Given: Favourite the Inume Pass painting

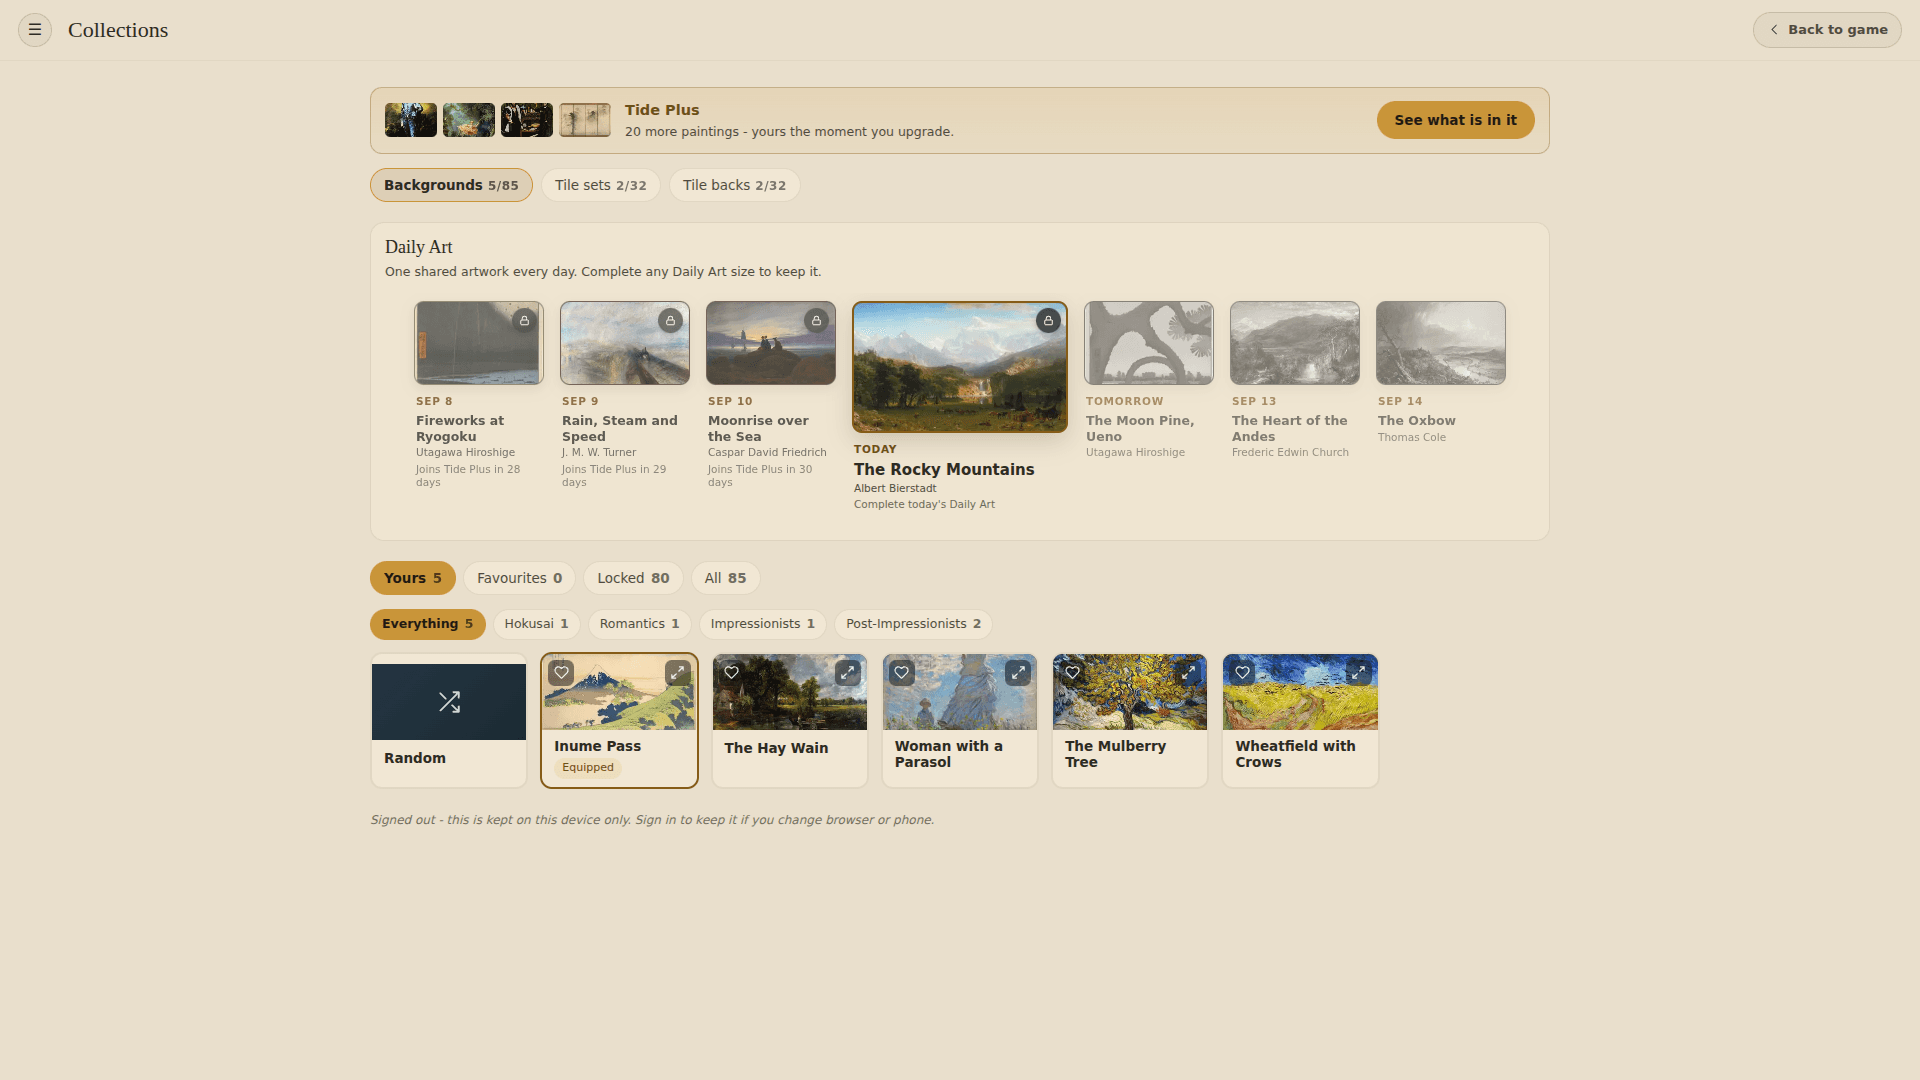Looking at the screenshot, I should coord(562,673).
